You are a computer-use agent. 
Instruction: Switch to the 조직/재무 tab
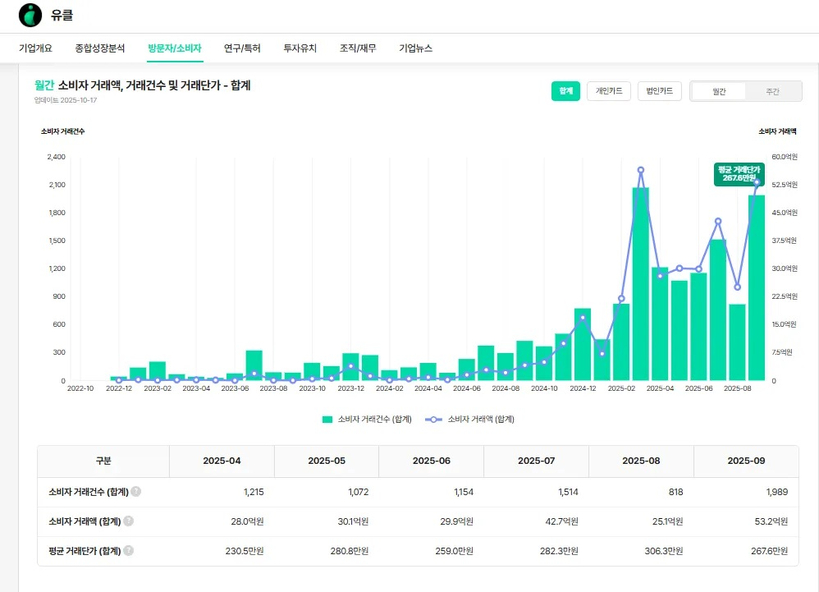pyautogui.click(x=358, y=48)
